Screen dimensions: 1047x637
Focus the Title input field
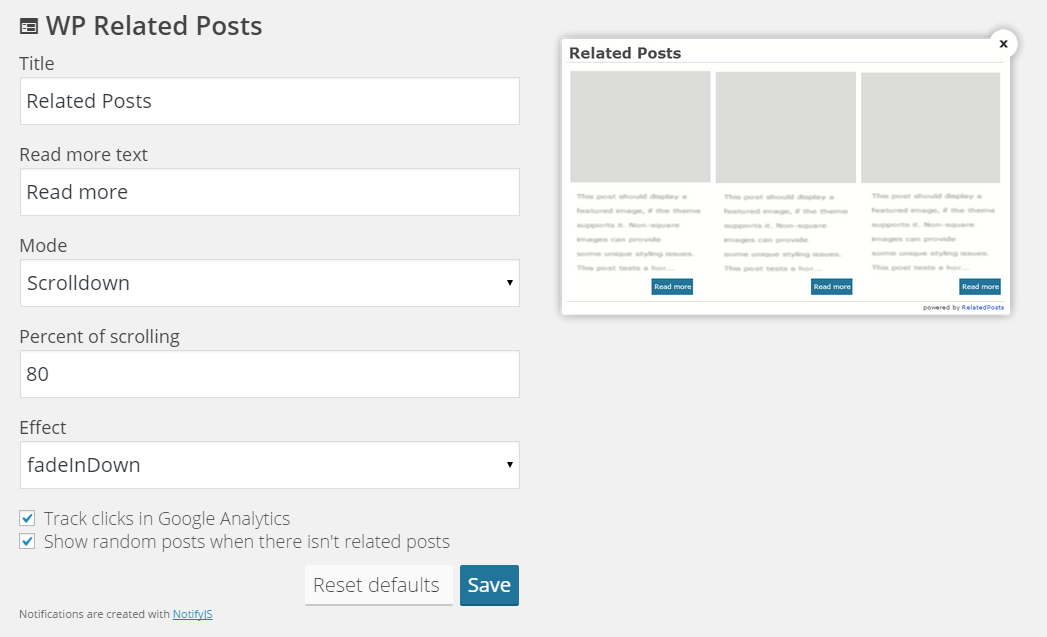pyautogui.click(x=270, y=101)
